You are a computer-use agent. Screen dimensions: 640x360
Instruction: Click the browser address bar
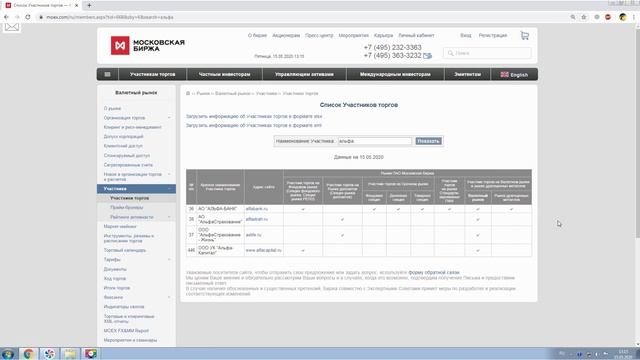(x=302, y=17)
